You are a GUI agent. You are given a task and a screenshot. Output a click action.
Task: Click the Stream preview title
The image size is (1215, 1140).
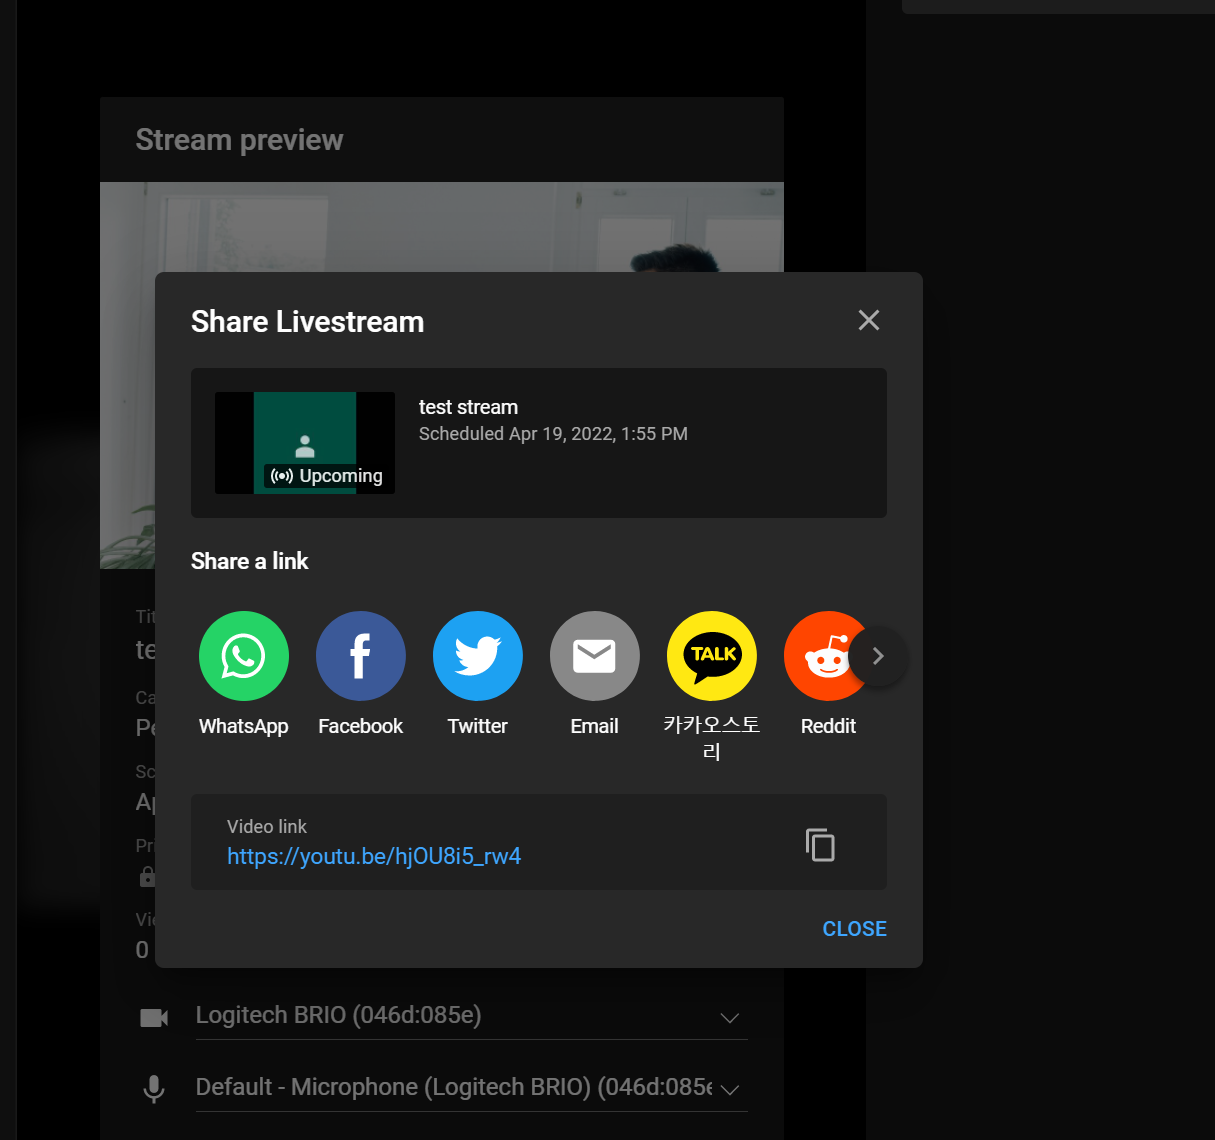click(x=239, y=139)
